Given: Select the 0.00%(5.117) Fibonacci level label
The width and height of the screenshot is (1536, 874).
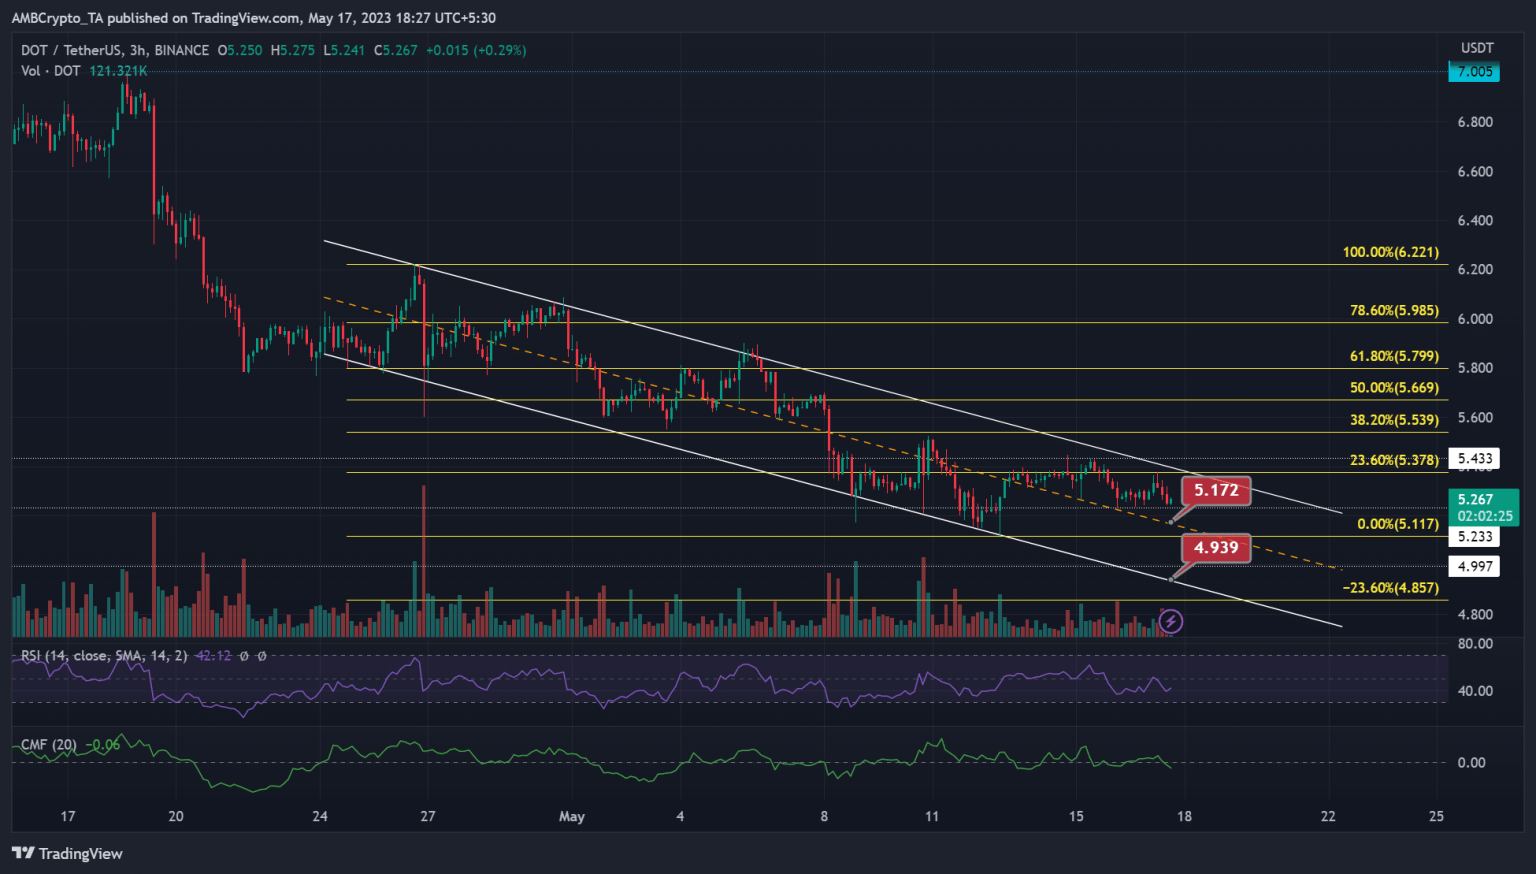Looking at the screenshot, I should [1397, 524].
